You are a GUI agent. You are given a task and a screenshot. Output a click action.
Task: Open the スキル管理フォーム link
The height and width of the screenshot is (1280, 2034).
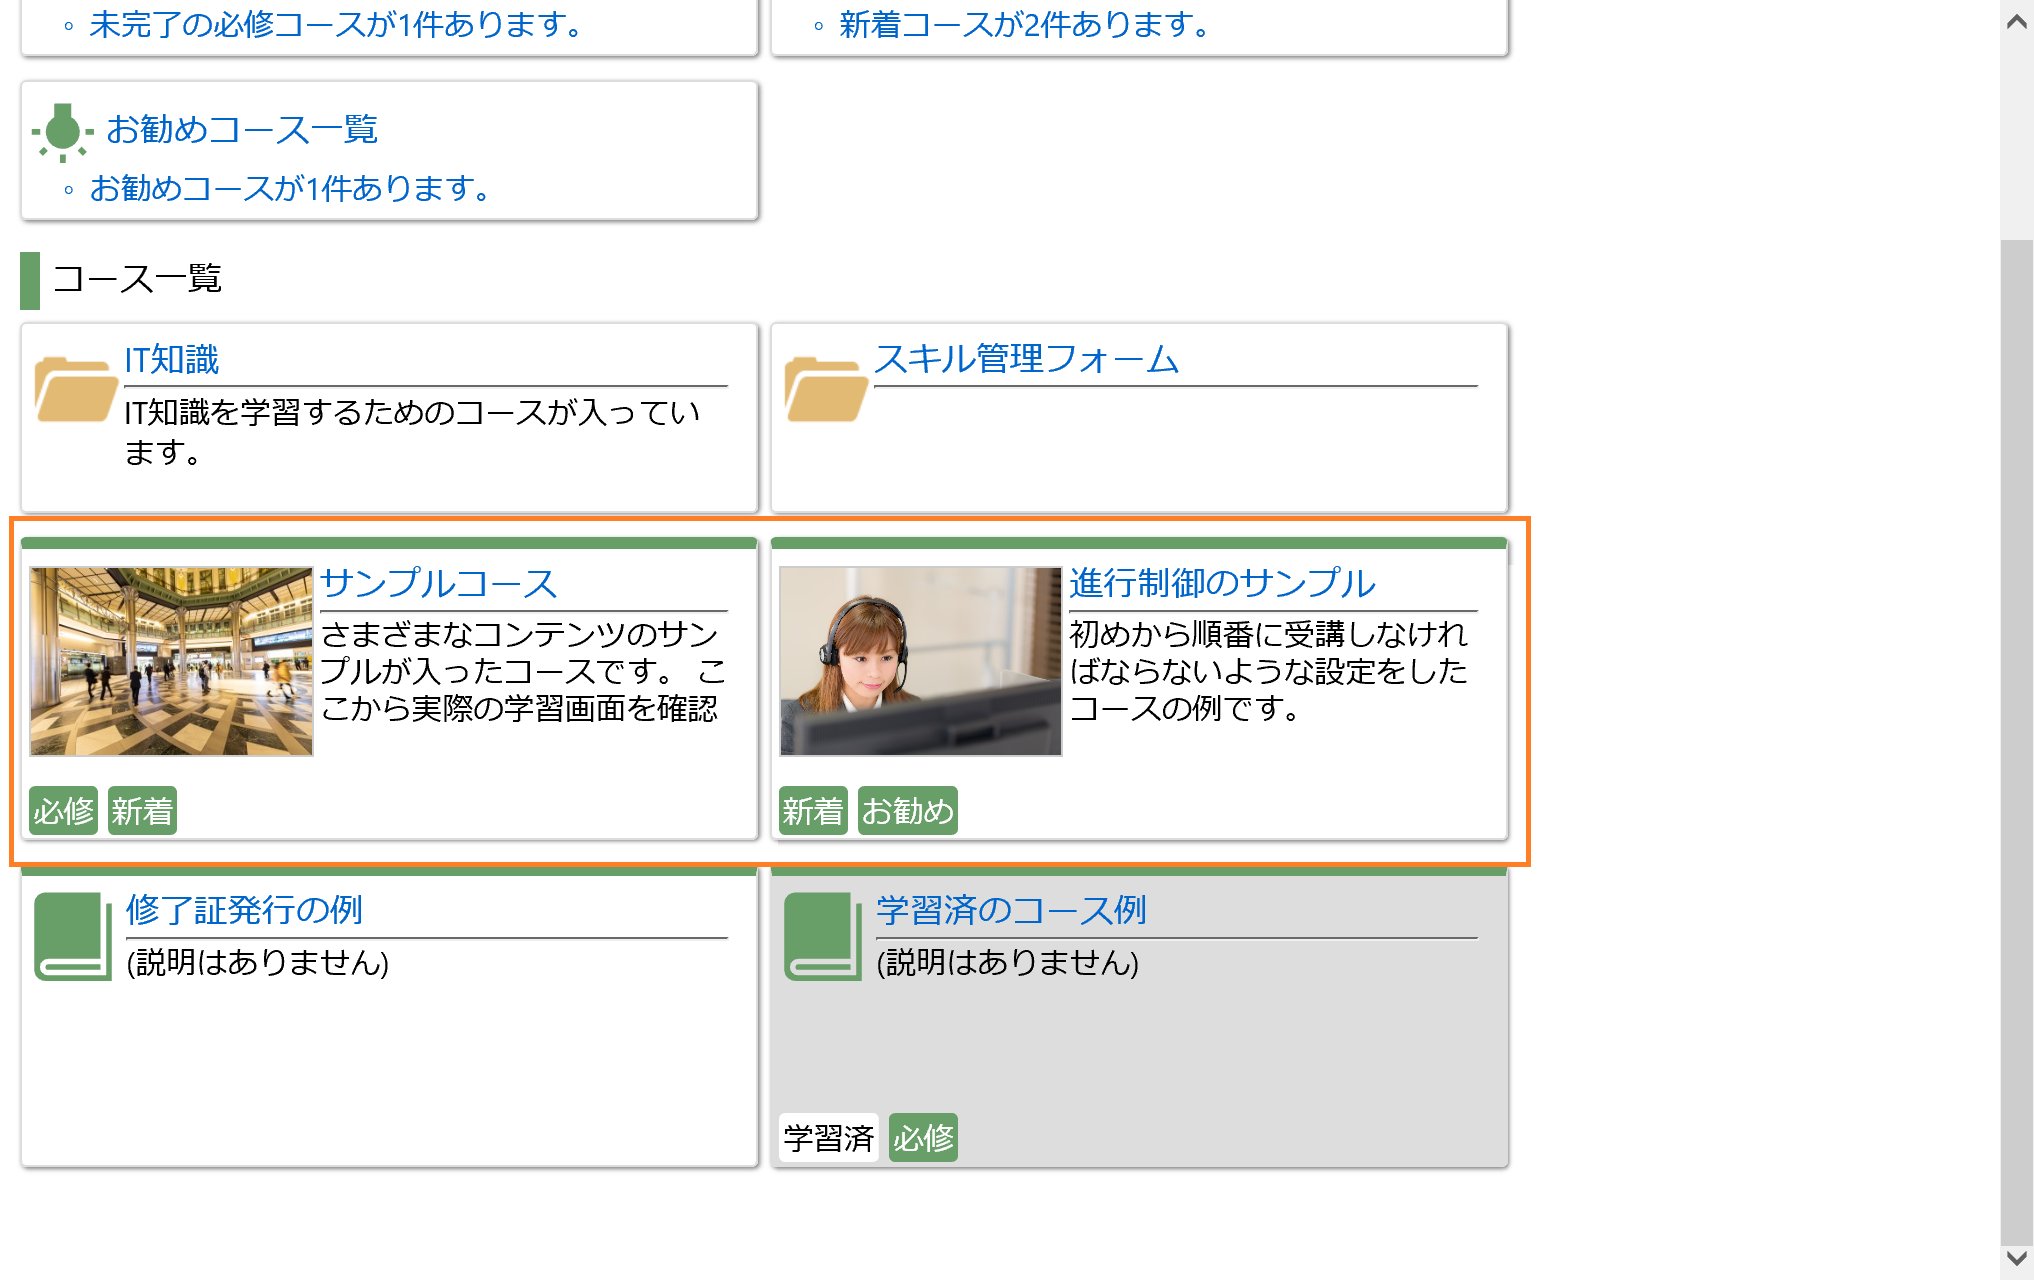1027,359
